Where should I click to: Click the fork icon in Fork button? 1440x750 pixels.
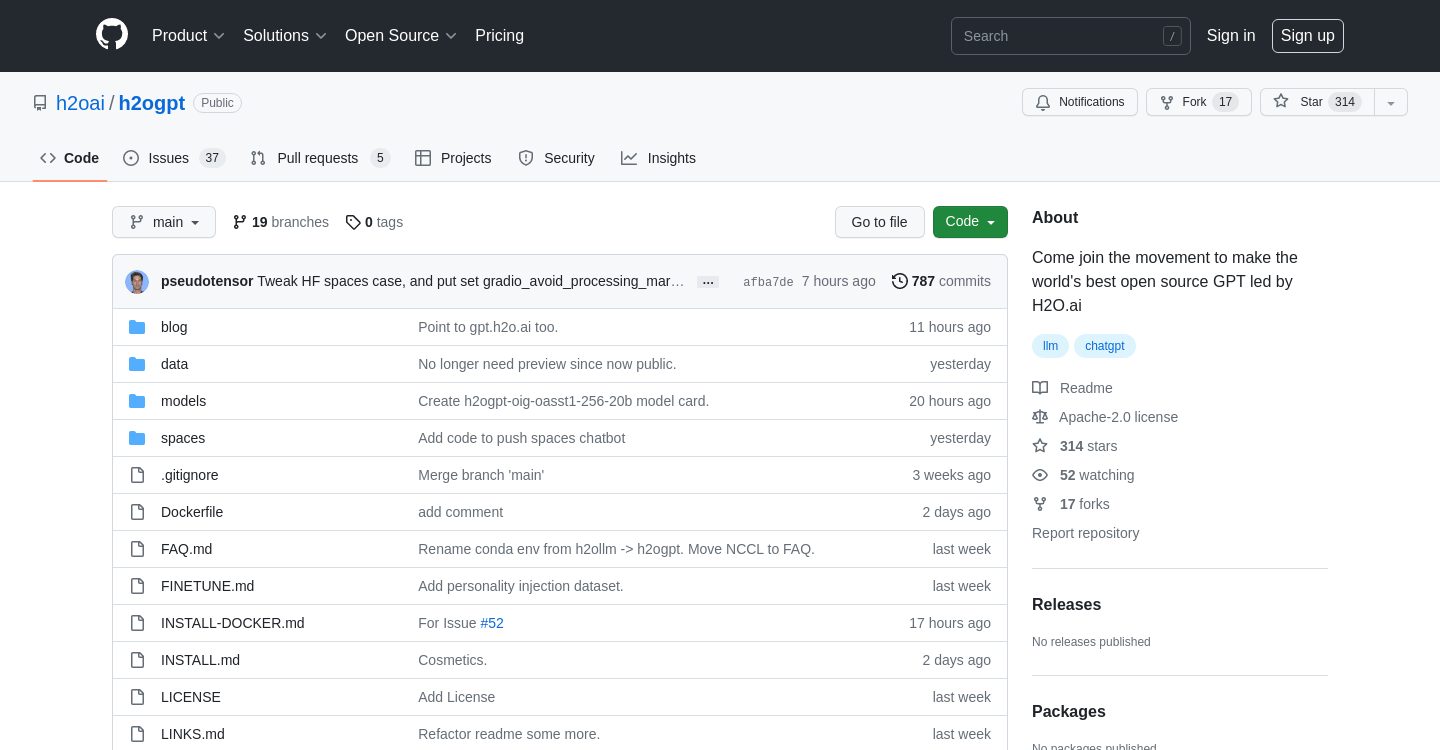coord(1167,102)
